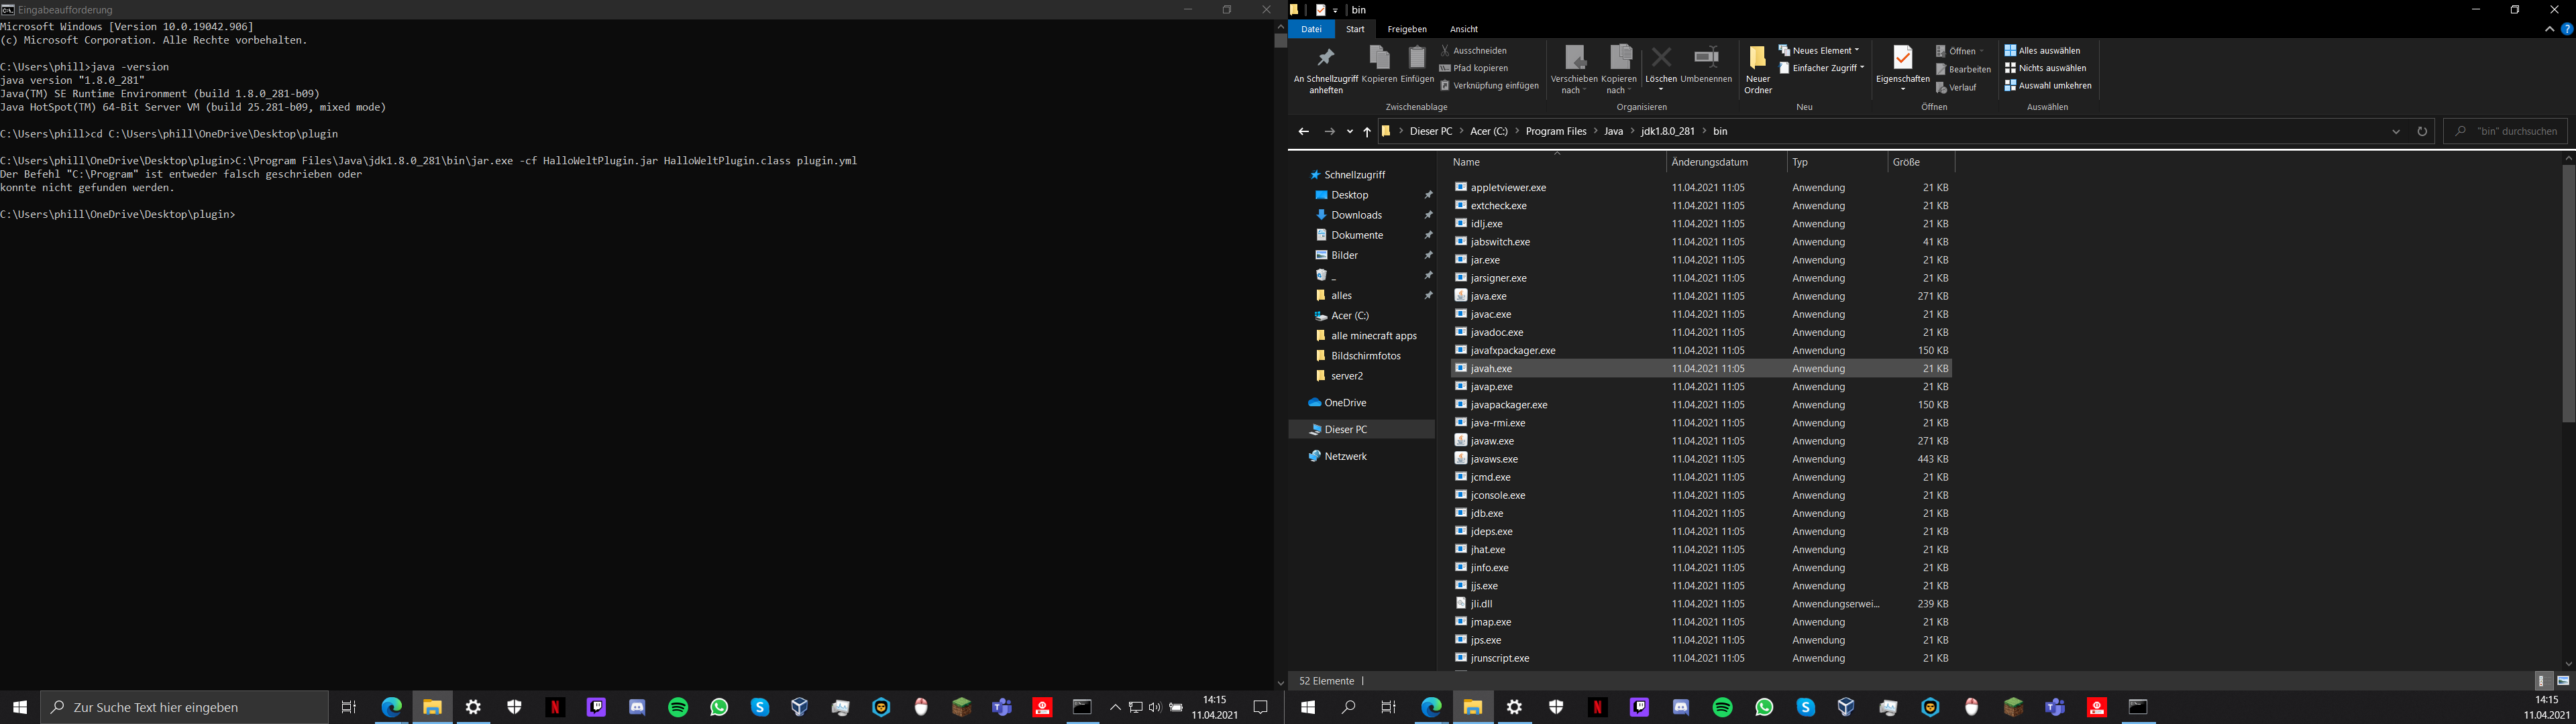This screenshot has width=2576, height=724.
Task: Collapse the Explorer ribbon
Action: [2549, 29]
